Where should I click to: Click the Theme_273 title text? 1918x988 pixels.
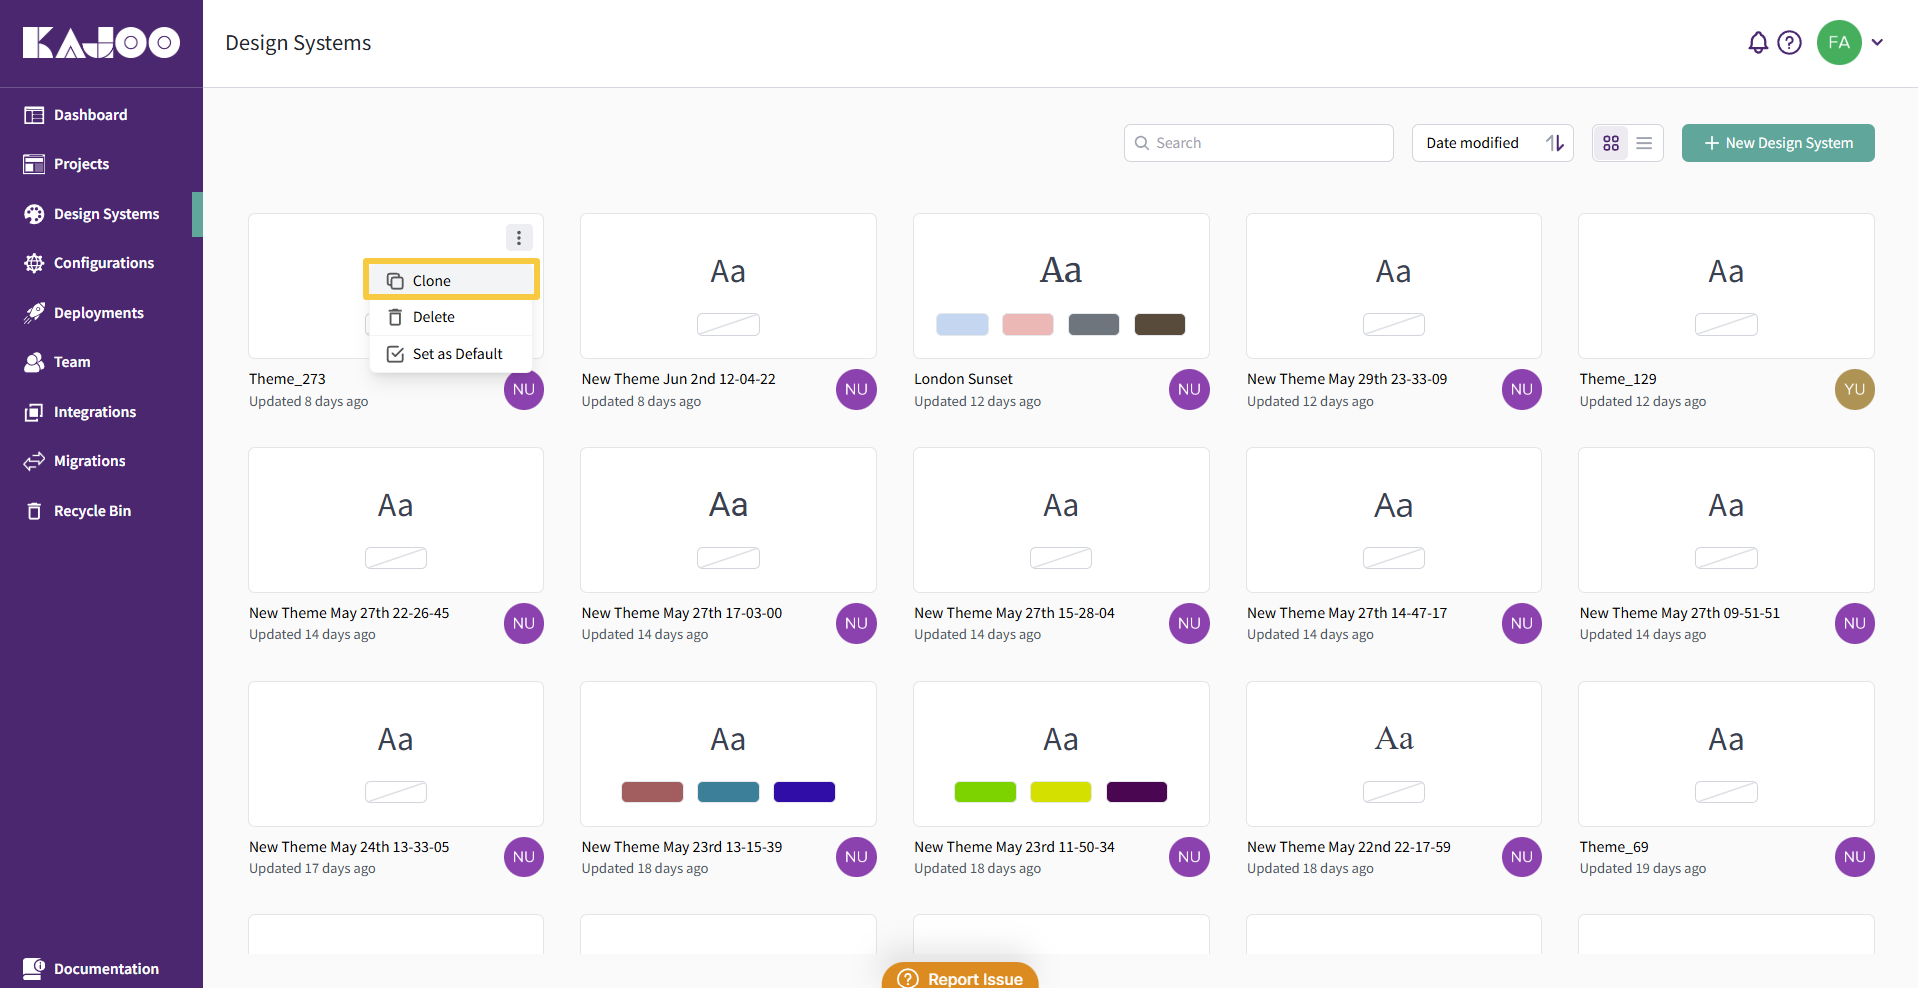[287, 379]
